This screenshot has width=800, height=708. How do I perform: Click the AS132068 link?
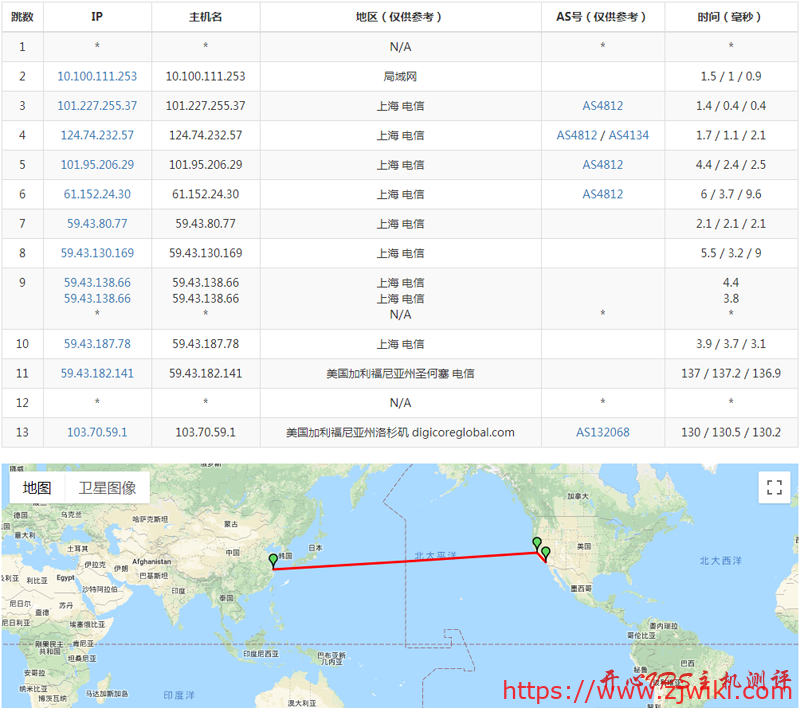click(602, 433)
